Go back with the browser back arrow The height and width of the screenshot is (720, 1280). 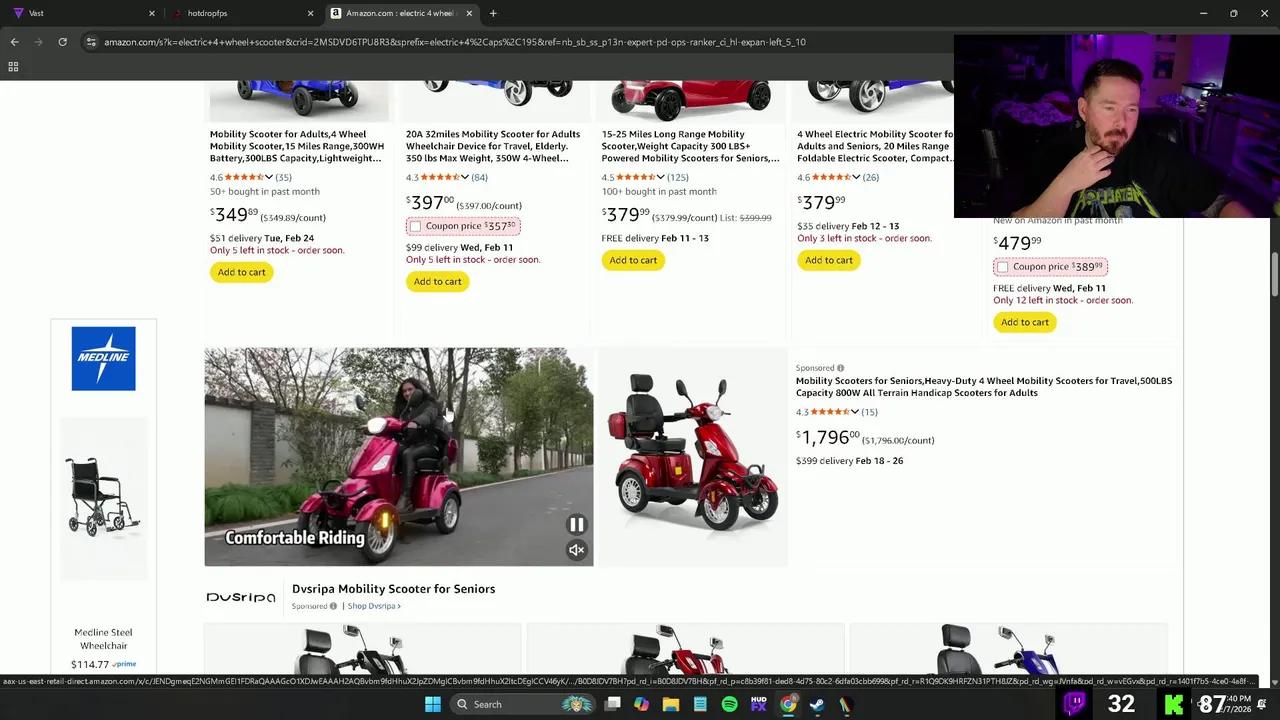coord(14,42)
